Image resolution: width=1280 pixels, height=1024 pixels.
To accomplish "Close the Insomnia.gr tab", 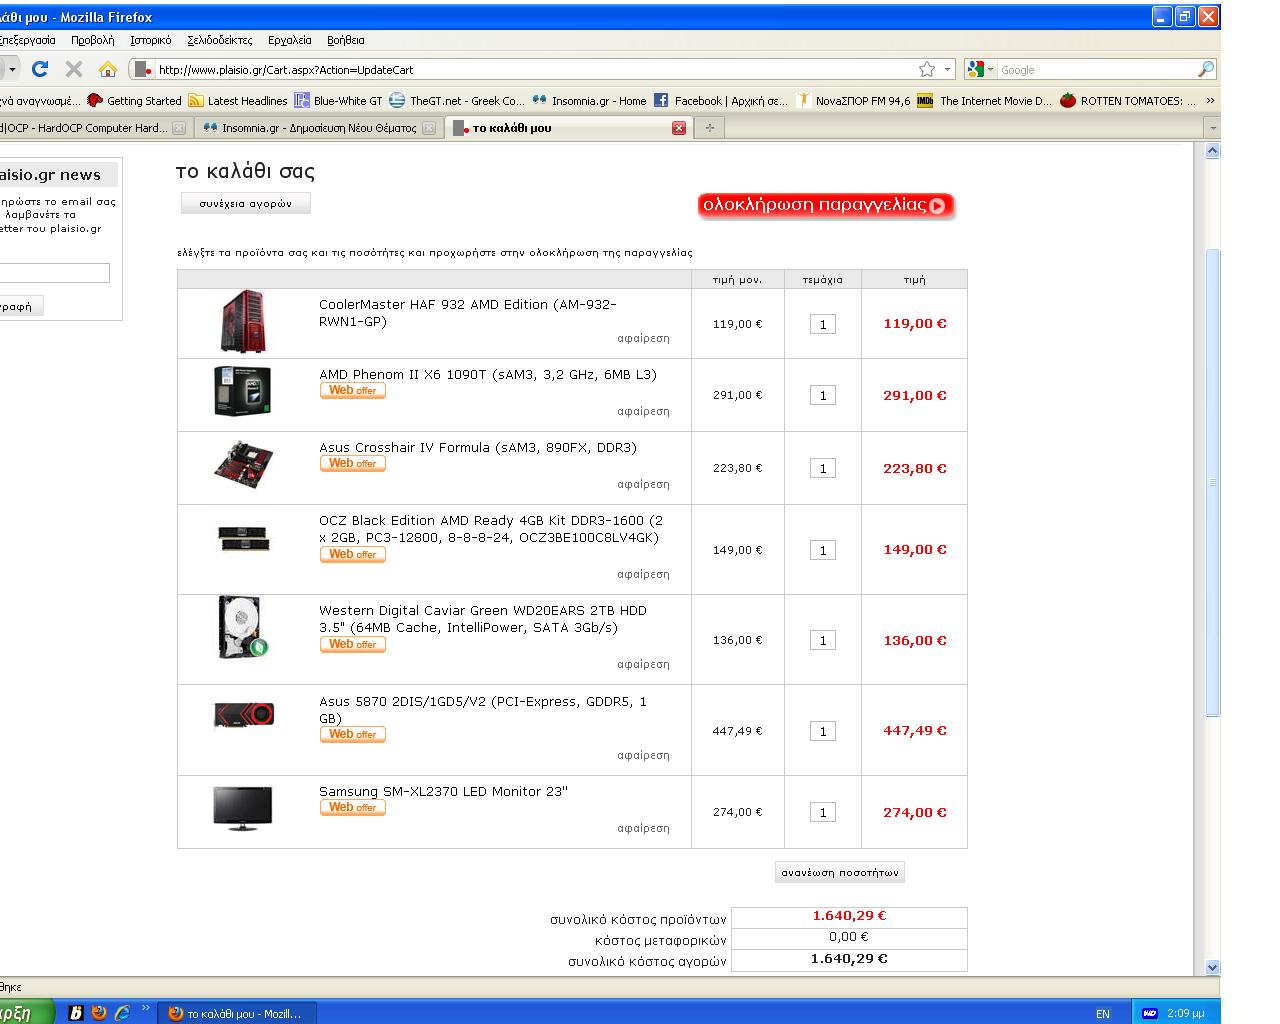I will 429,128.
